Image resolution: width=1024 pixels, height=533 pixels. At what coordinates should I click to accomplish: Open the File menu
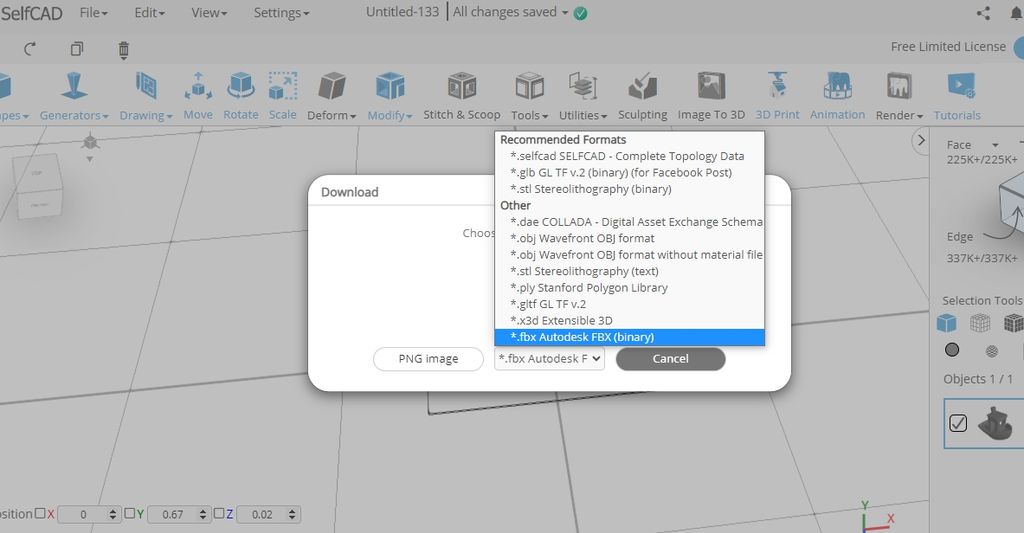(93, 12)
